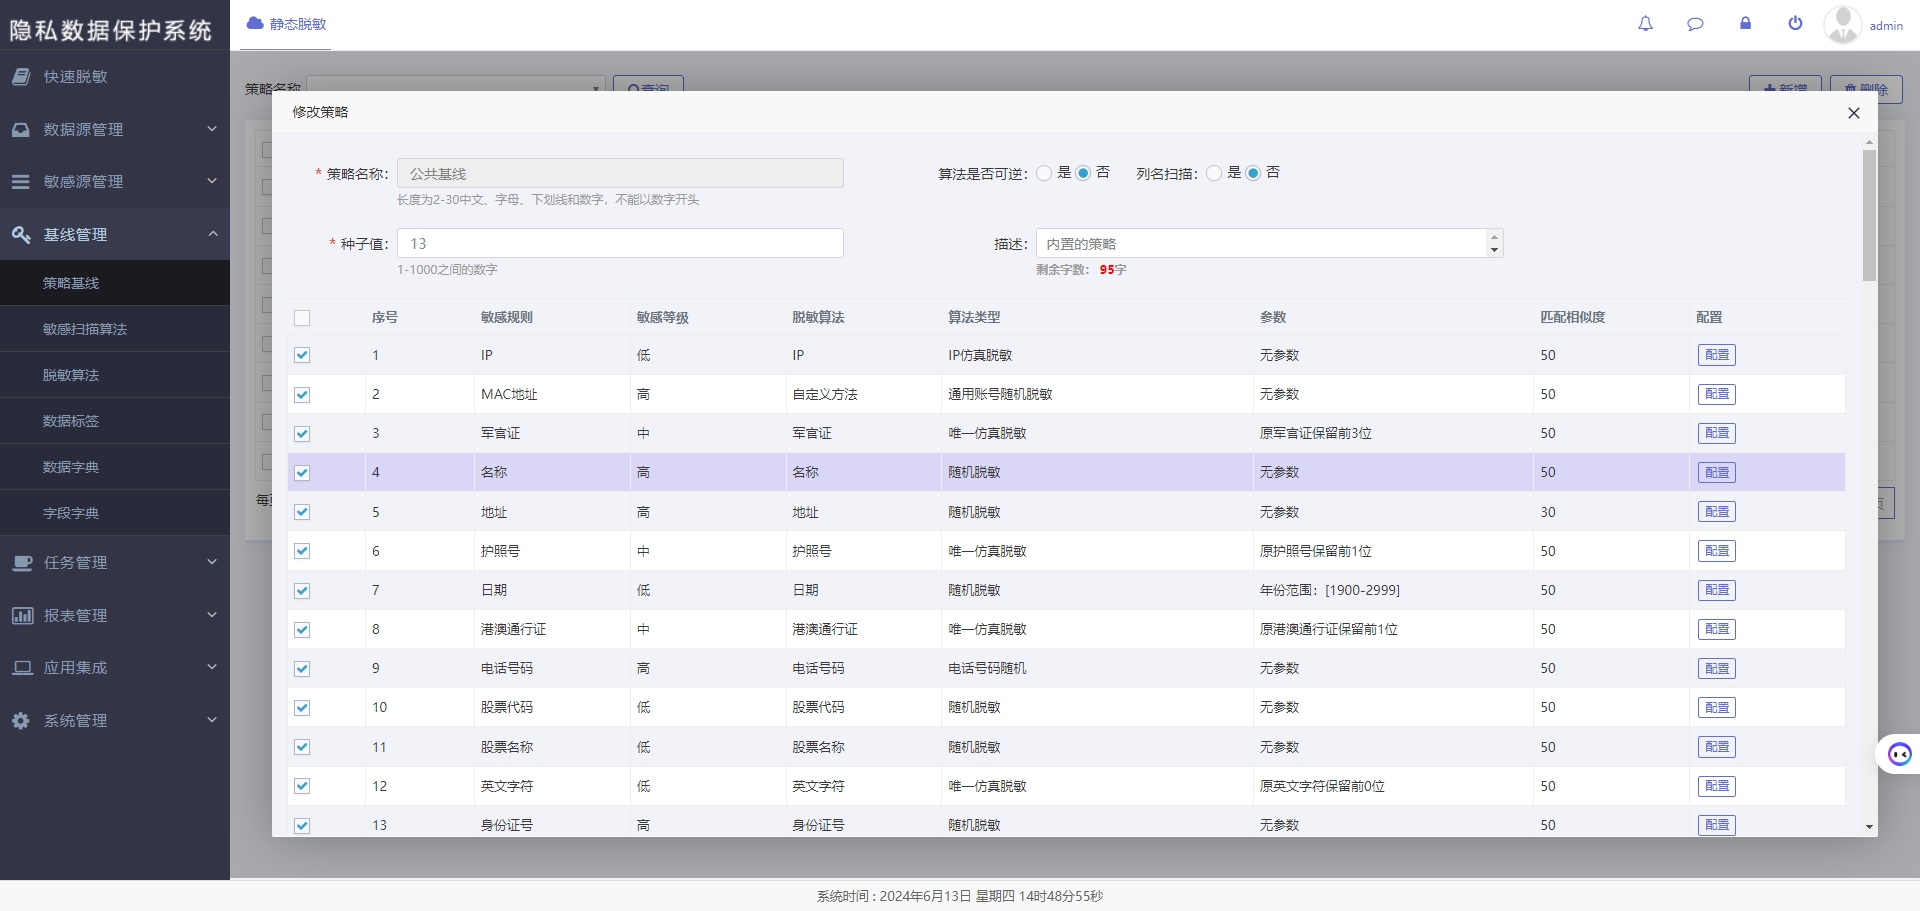
Task: Click the 快速脱敏 sidebar icon
Action: tap(21, 76)
